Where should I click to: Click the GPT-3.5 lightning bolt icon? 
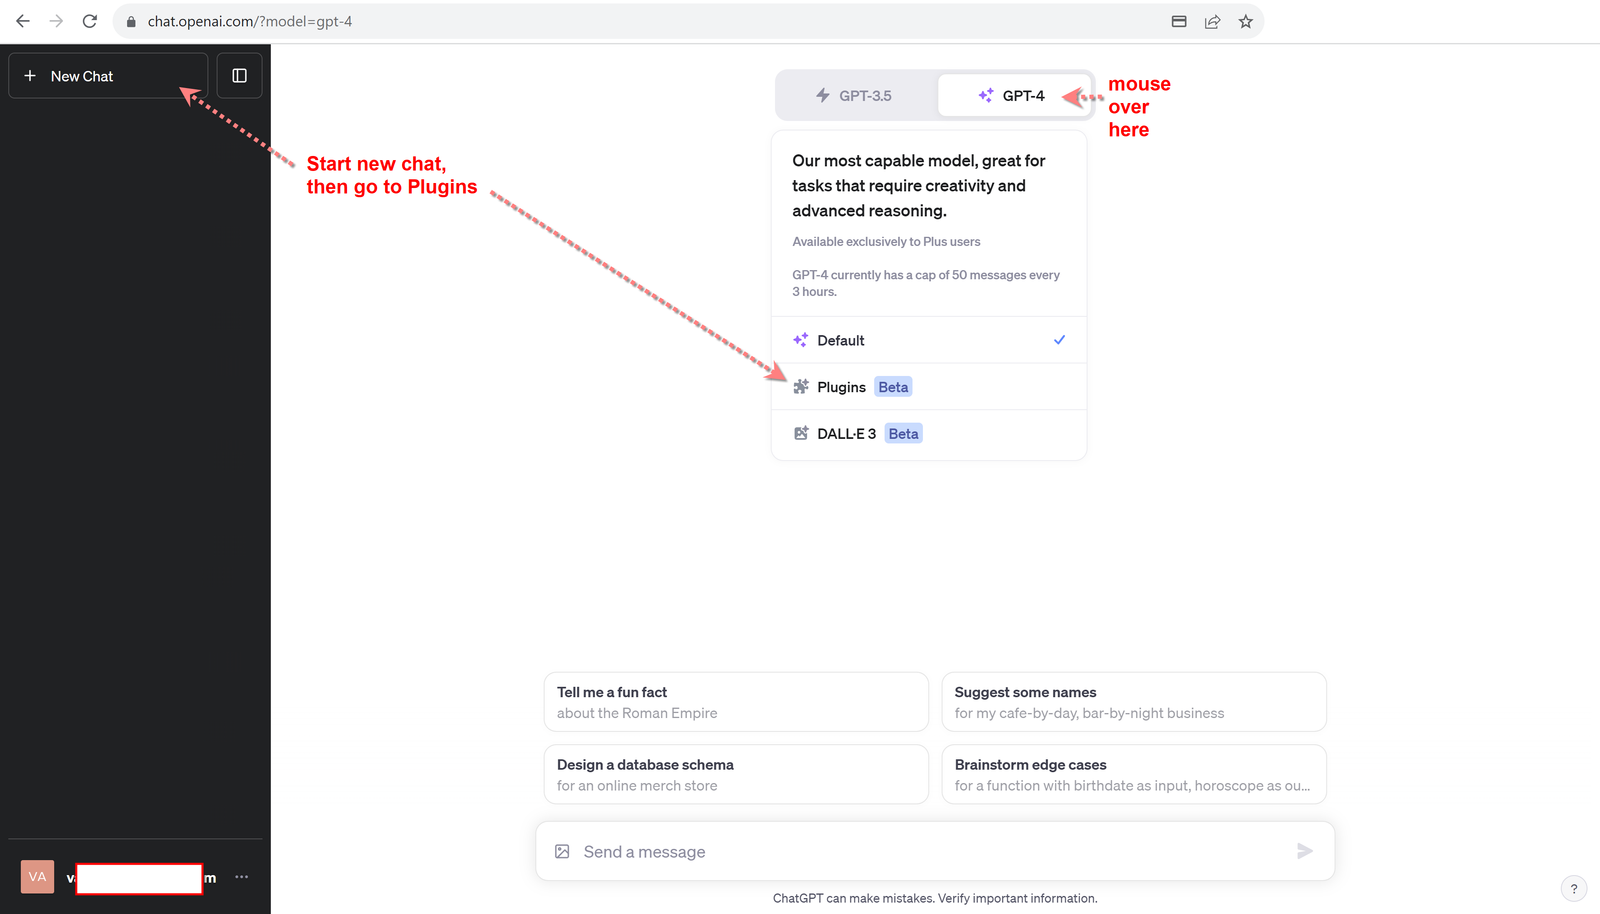[x=823, y=95]
